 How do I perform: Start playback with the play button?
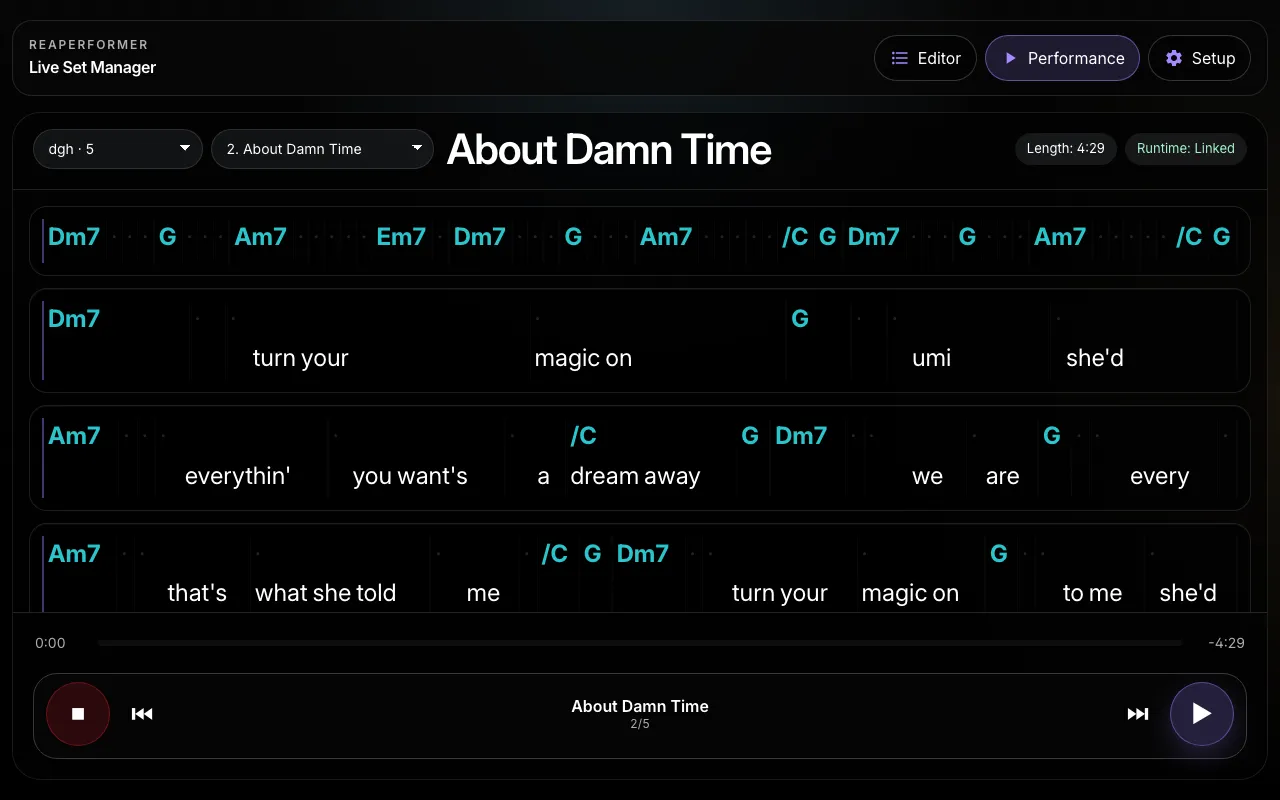click(x=1202, y=714)
